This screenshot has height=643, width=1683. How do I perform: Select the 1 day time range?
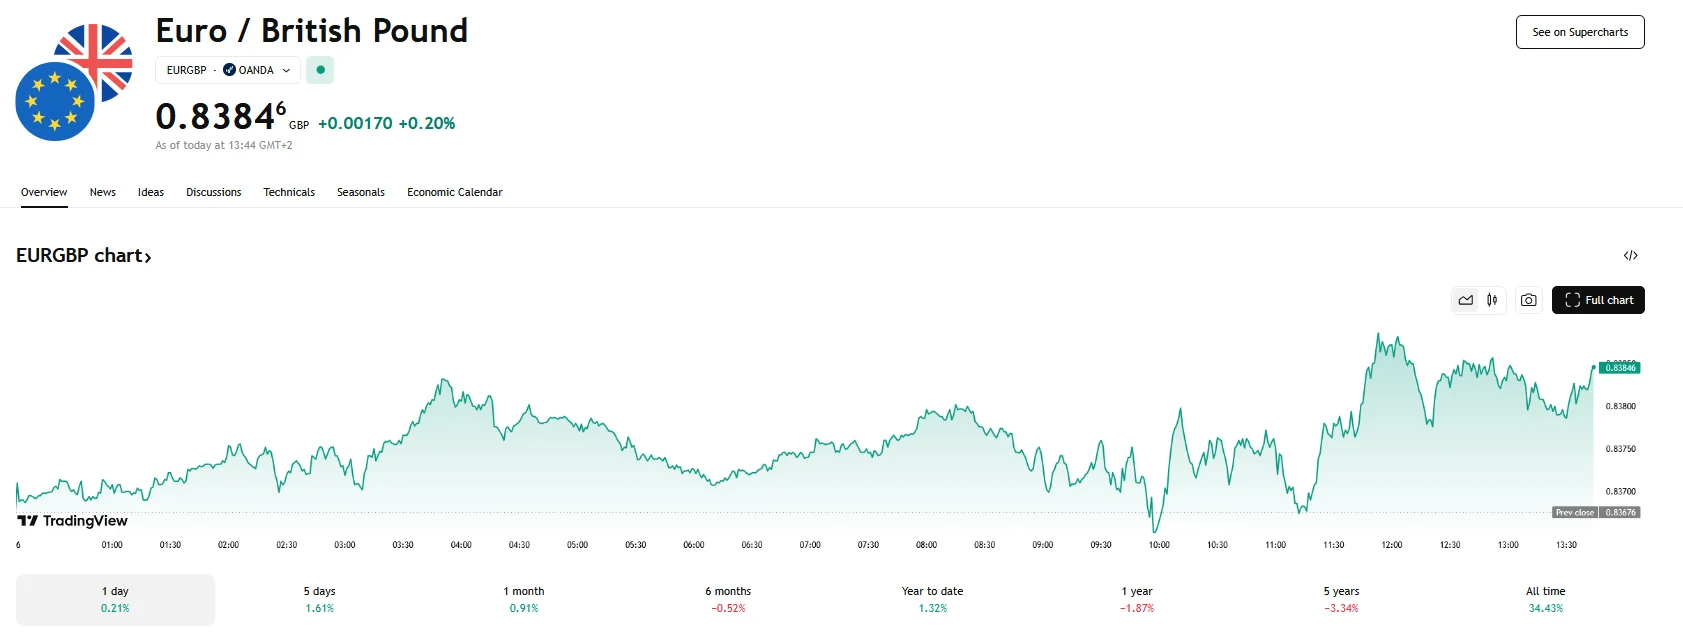pos(115,599)
